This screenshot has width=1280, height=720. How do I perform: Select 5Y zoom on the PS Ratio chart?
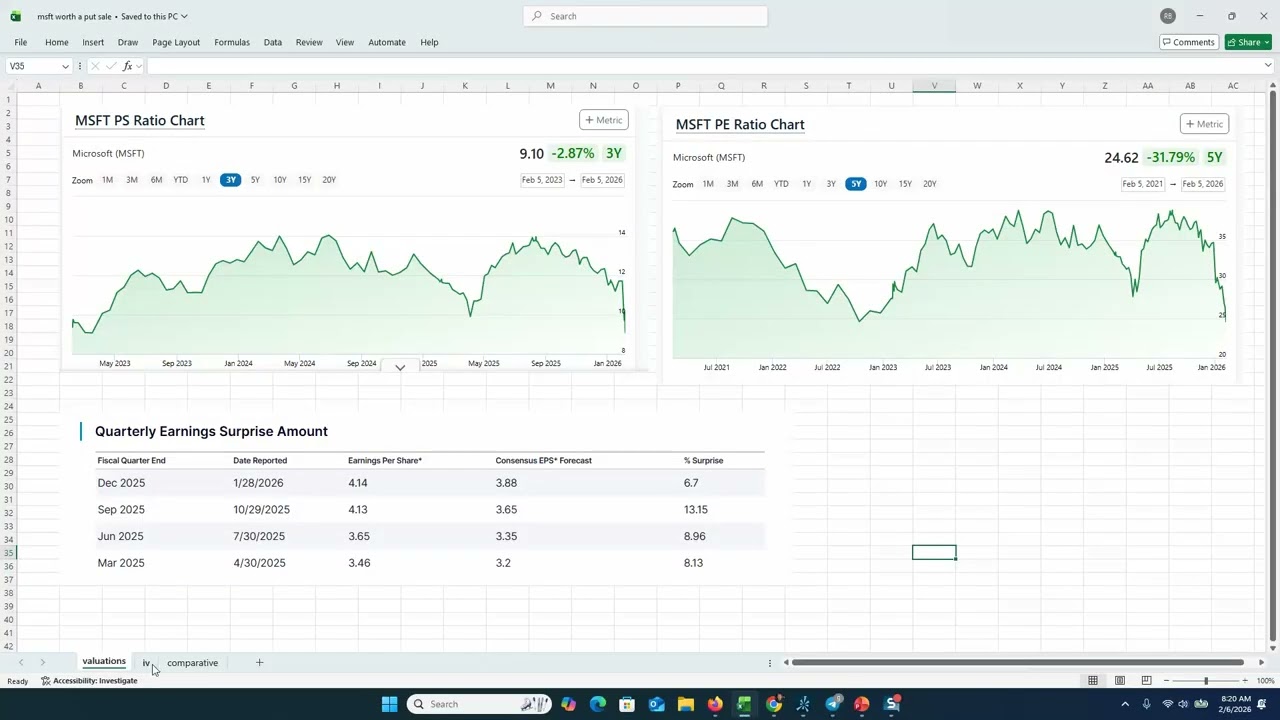coord(255,180)
